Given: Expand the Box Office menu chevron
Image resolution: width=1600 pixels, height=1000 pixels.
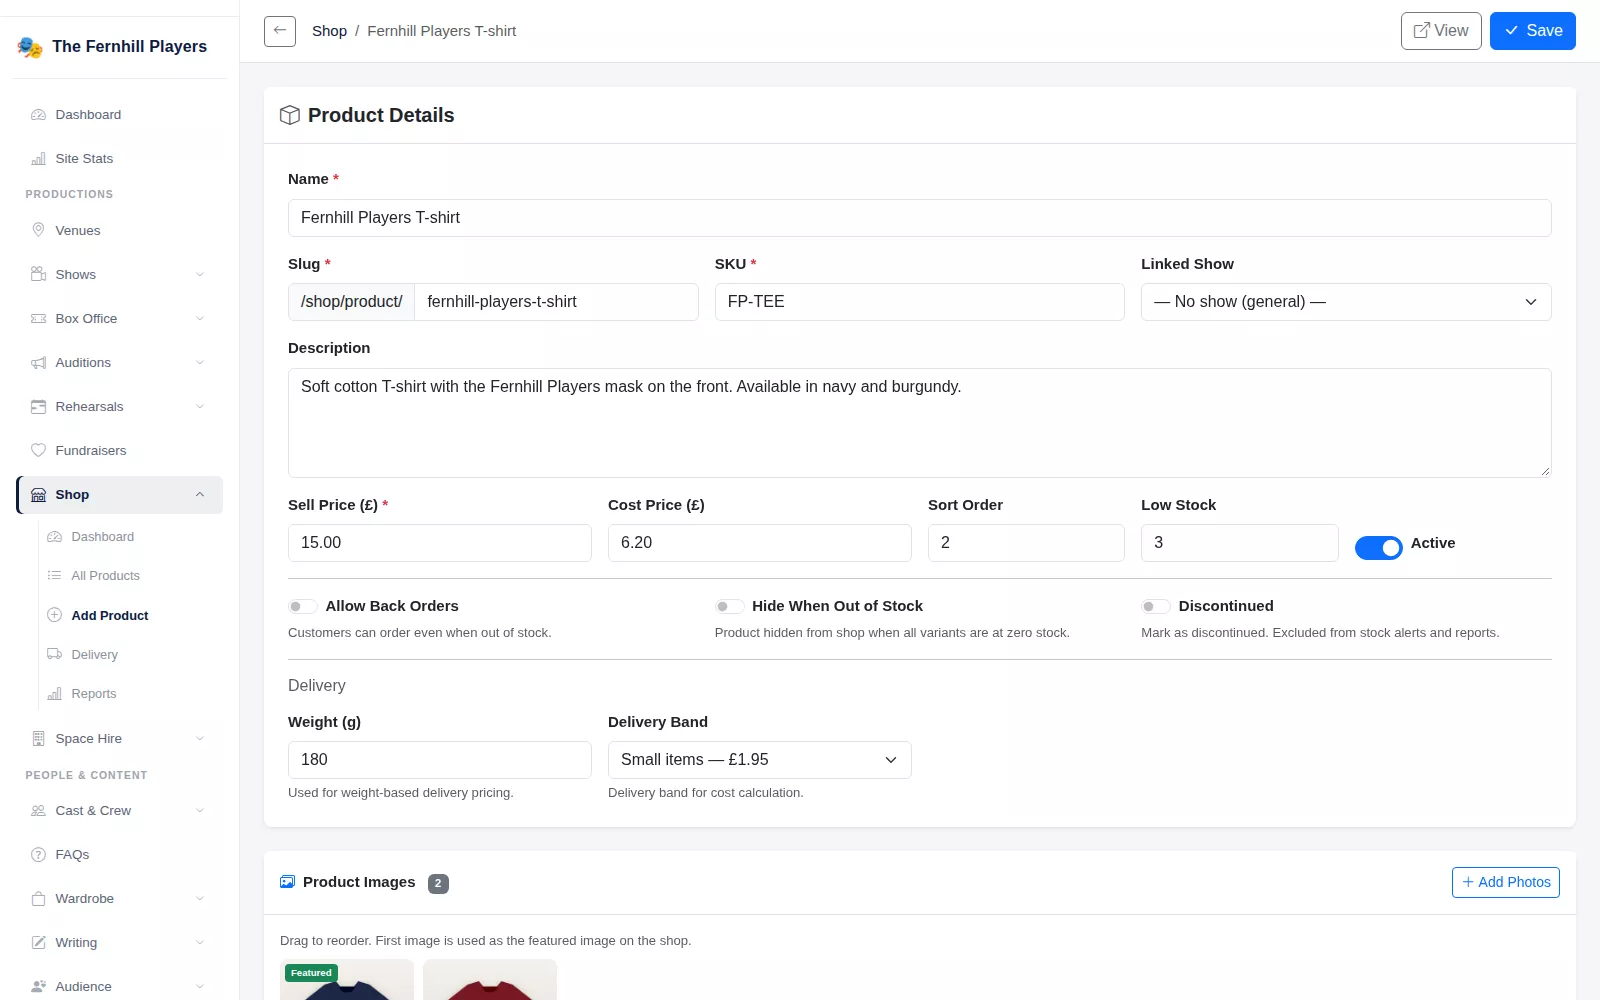Looking at the screenshot, I should point(200,319).
